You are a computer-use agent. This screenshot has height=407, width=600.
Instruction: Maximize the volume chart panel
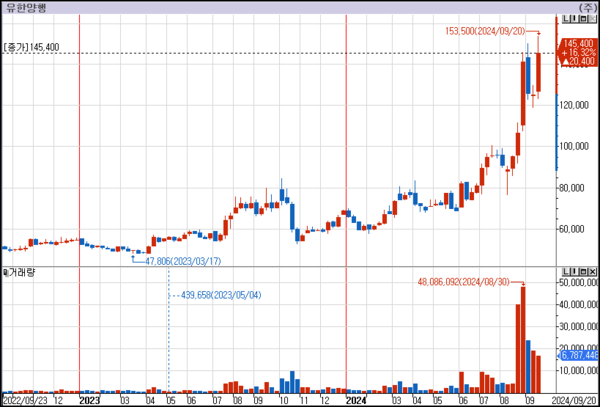582,272
